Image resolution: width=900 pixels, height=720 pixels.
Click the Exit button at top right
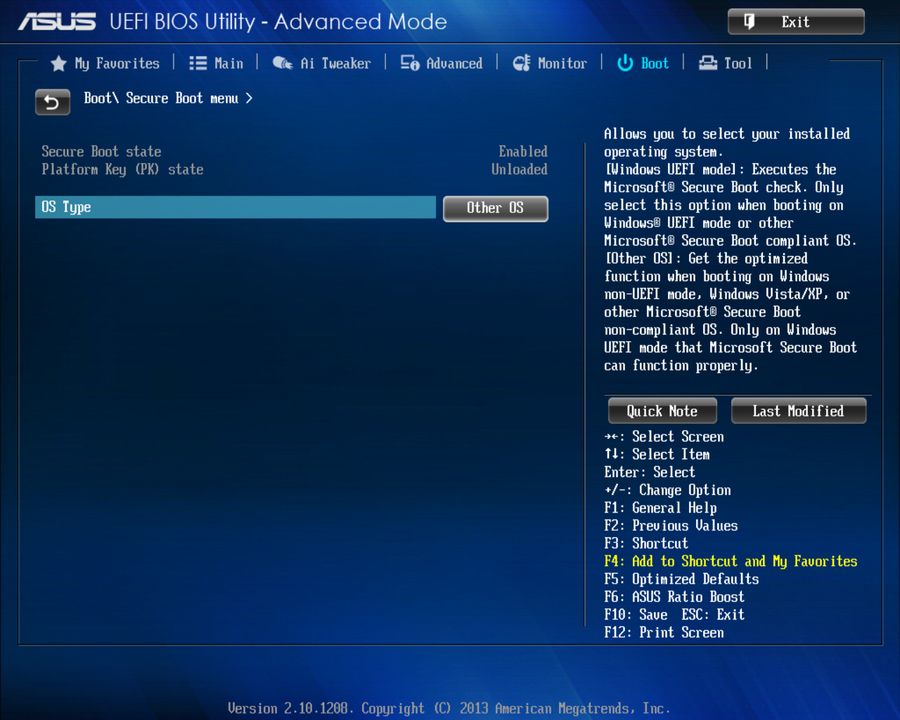coord(796,21)
